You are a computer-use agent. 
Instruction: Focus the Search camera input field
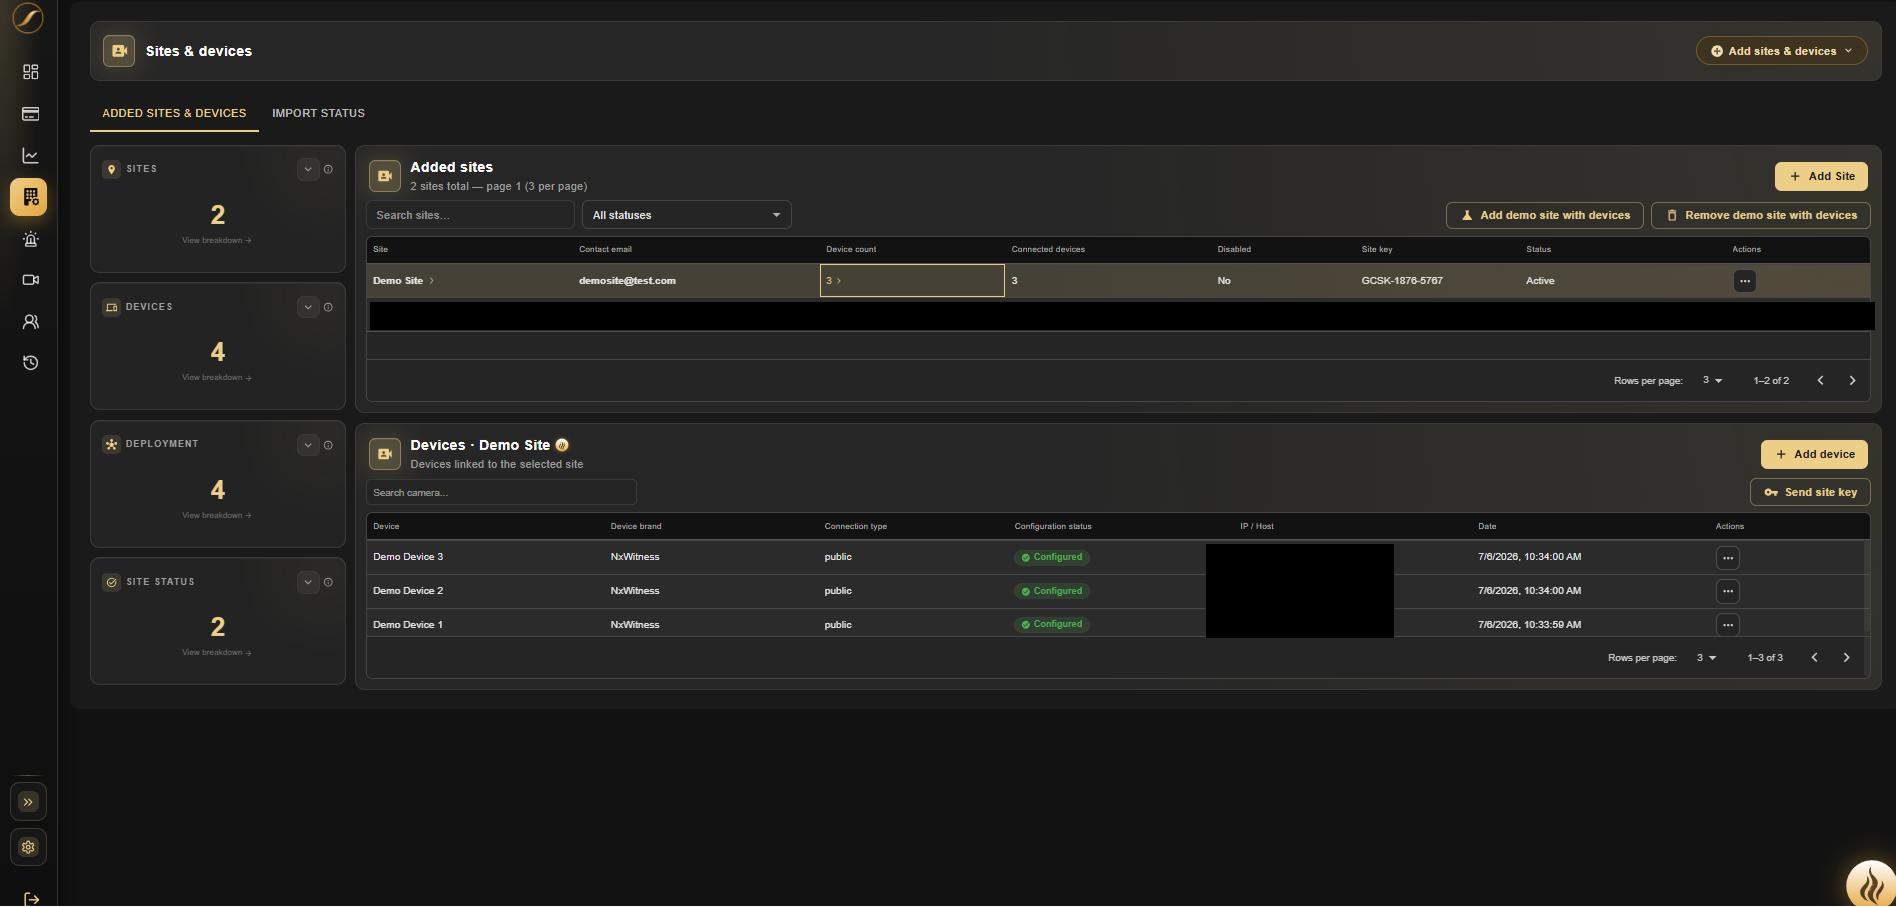pos(501,492)
